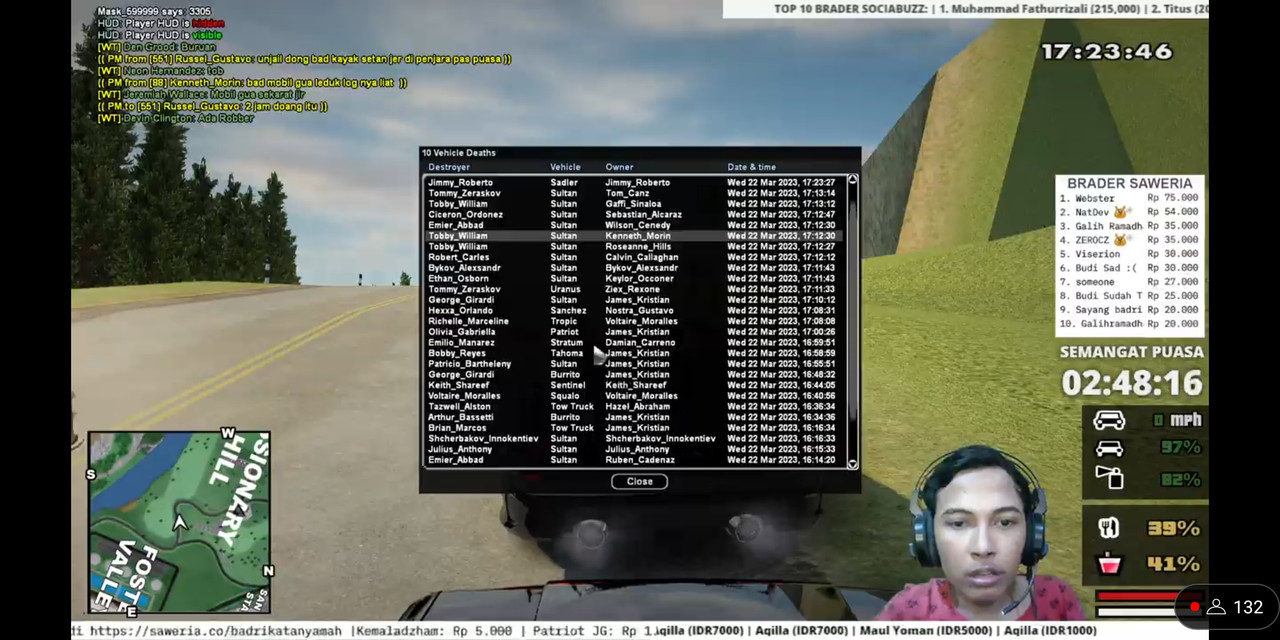Click the red live recording dot

point(1194,607)
